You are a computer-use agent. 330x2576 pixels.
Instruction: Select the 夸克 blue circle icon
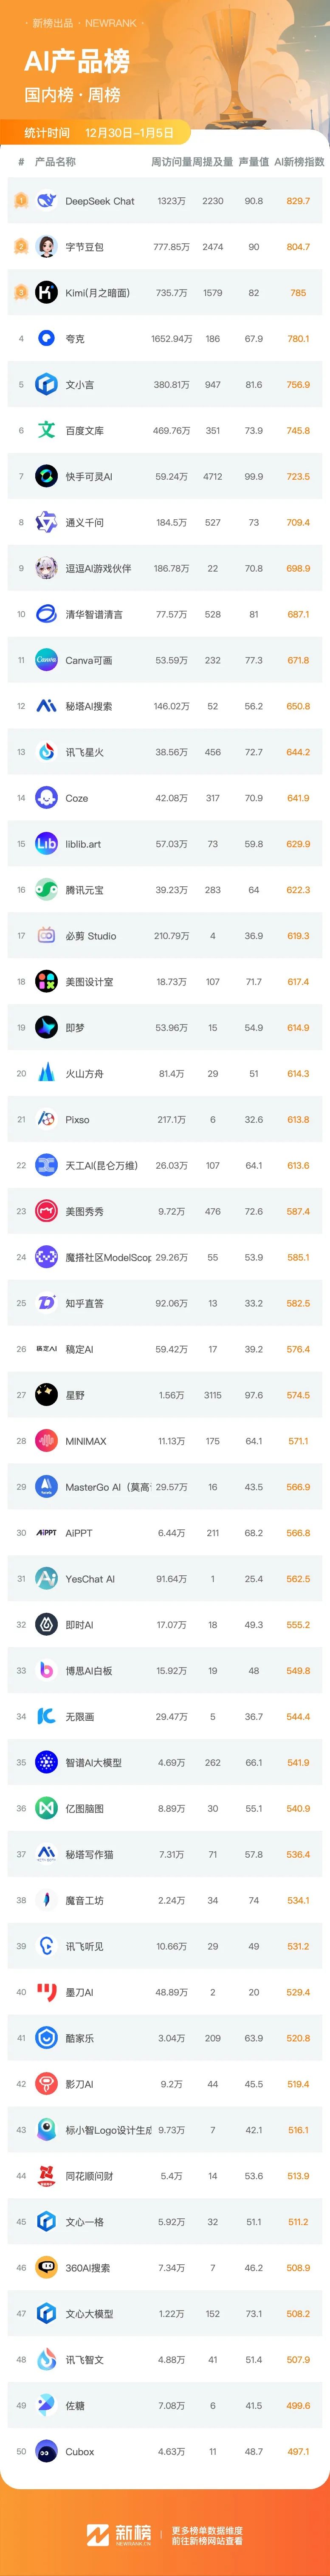46,339
